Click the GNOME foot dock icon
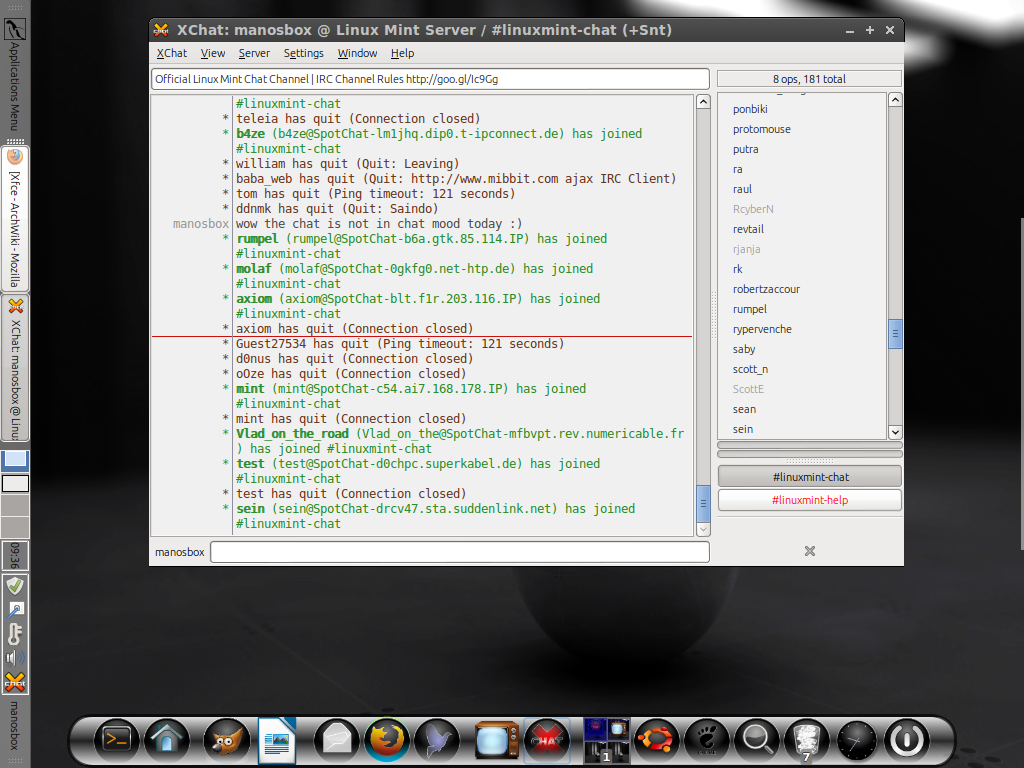 pyautogui.click(x=707, y=741)
